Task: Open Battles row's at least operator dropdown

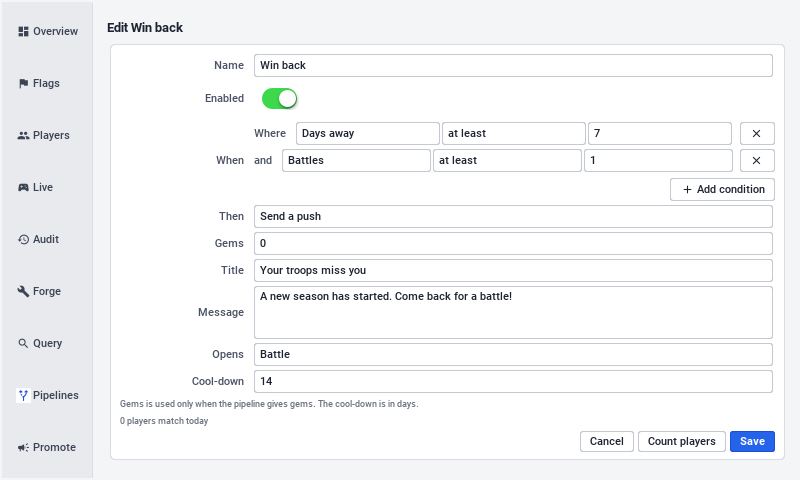Action: point(507,161)
